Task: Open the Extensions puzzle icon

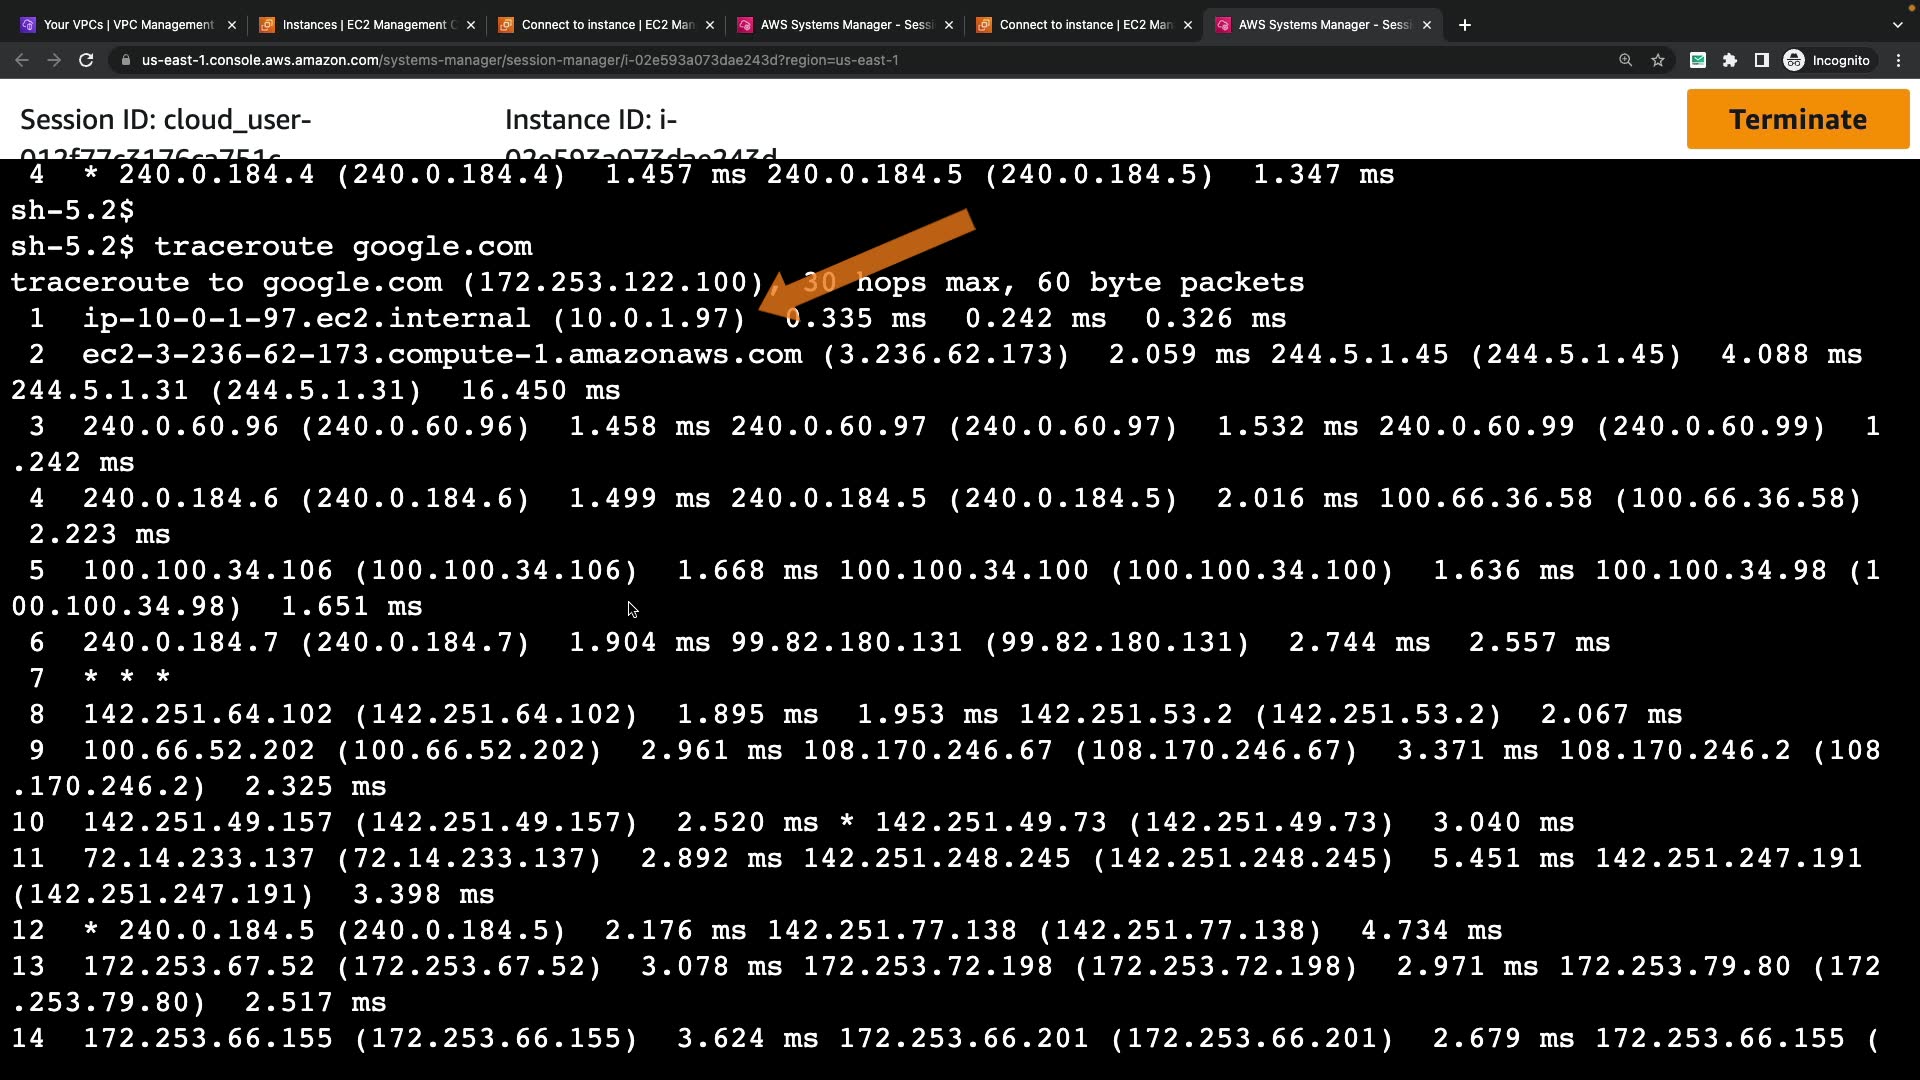Action: 1730,60
